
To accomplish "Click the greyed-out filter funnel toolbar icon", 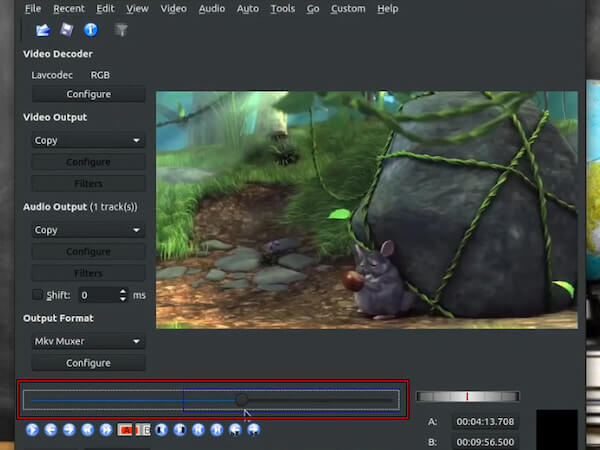I will coord(121,30).
